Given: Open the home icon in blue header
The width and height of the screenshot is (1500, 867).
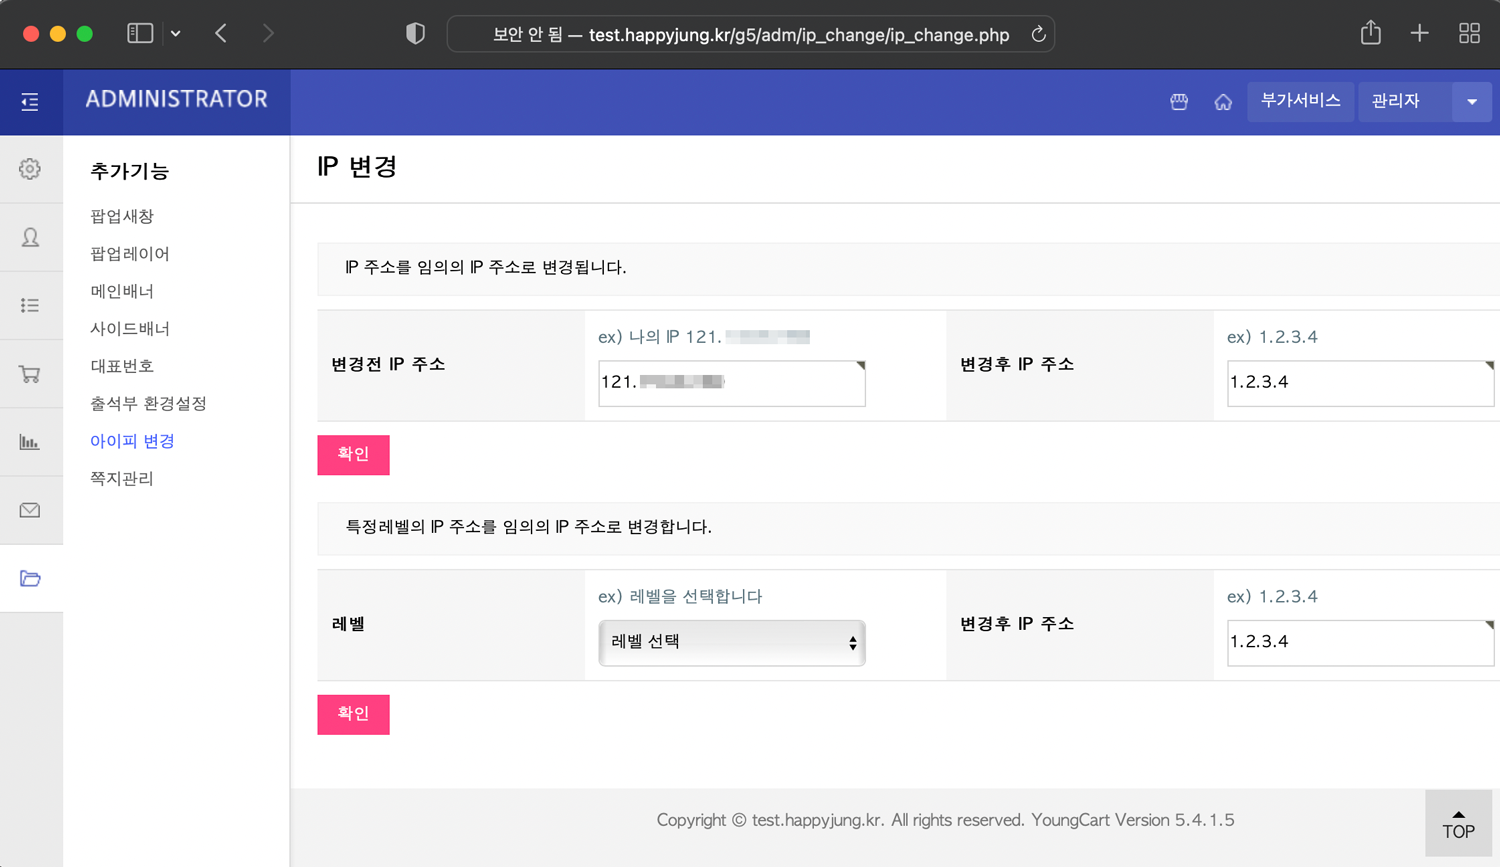Looking at the screenshot, I should [1223, 101].
